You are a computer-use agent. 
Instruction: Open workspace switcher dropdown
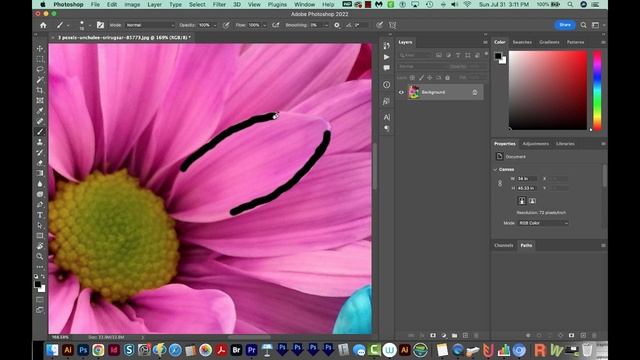click(x=597, y=25)
